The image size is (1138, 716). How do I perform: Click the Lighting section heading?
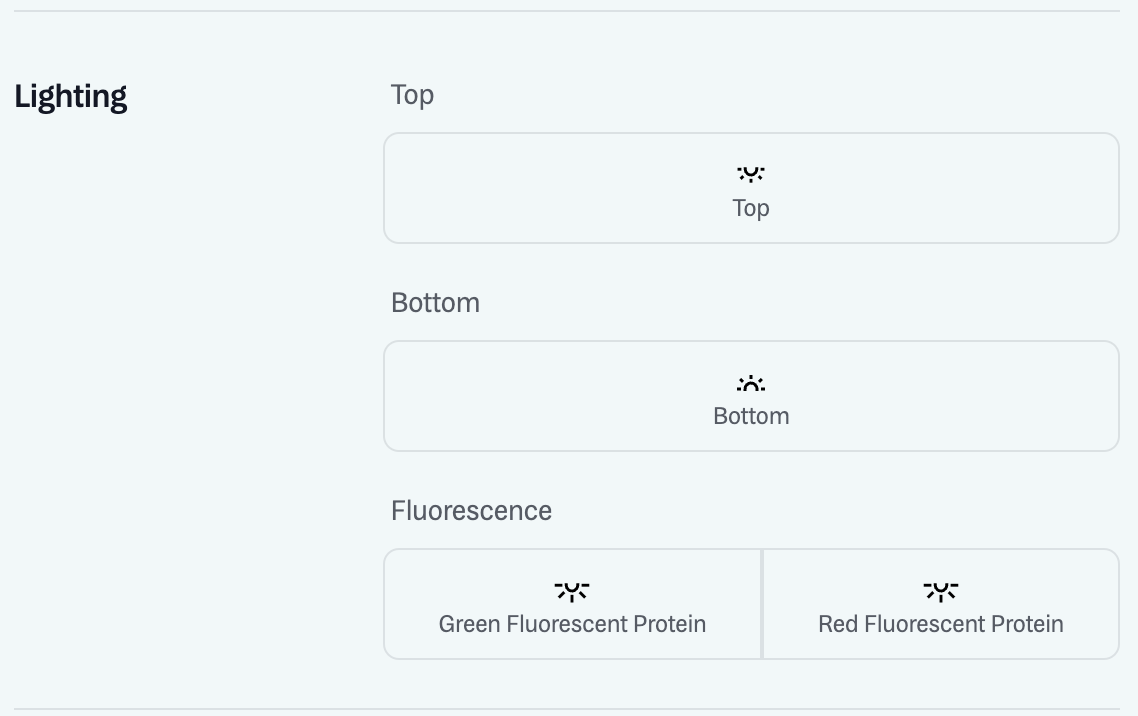(70, 96)
